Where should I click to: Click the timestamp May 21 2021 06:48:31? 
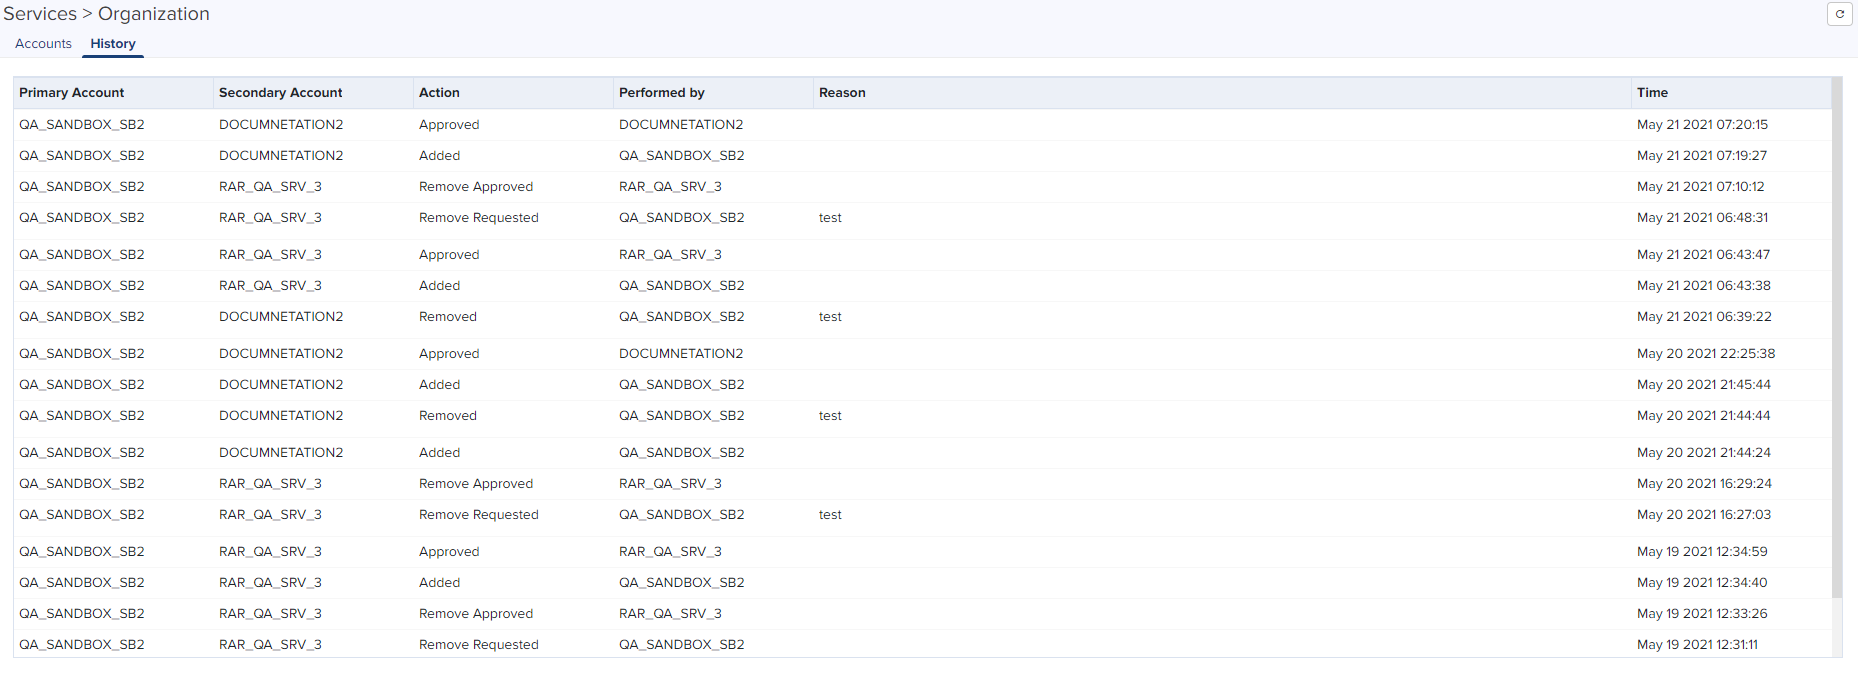pyautogui.click(x=1702, y=218)
